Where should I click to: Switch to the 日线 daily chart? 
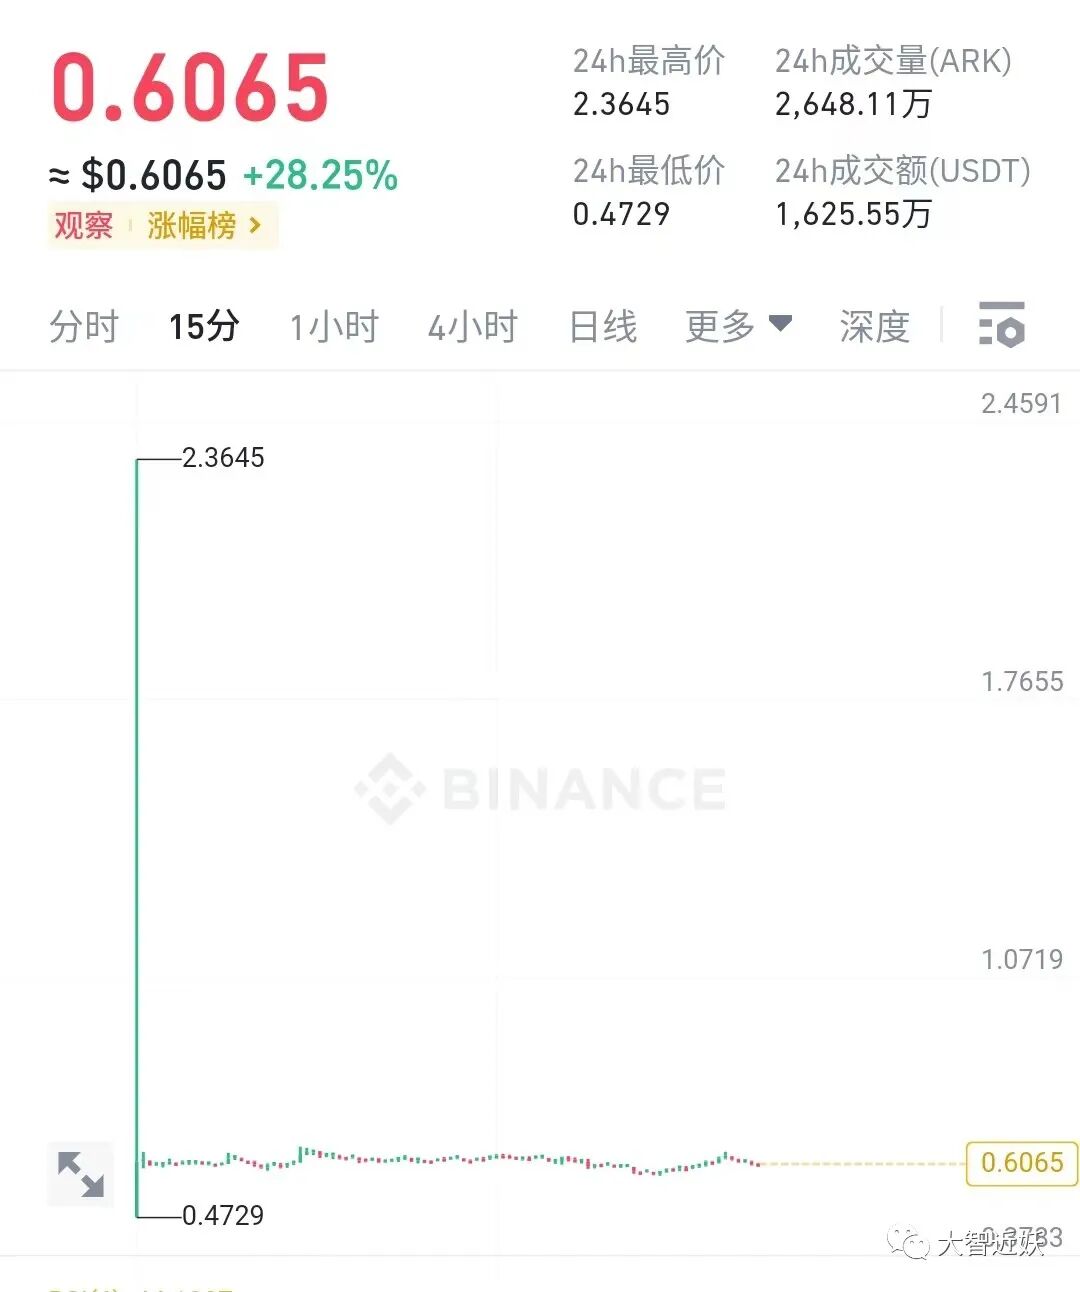click(603, 327)
